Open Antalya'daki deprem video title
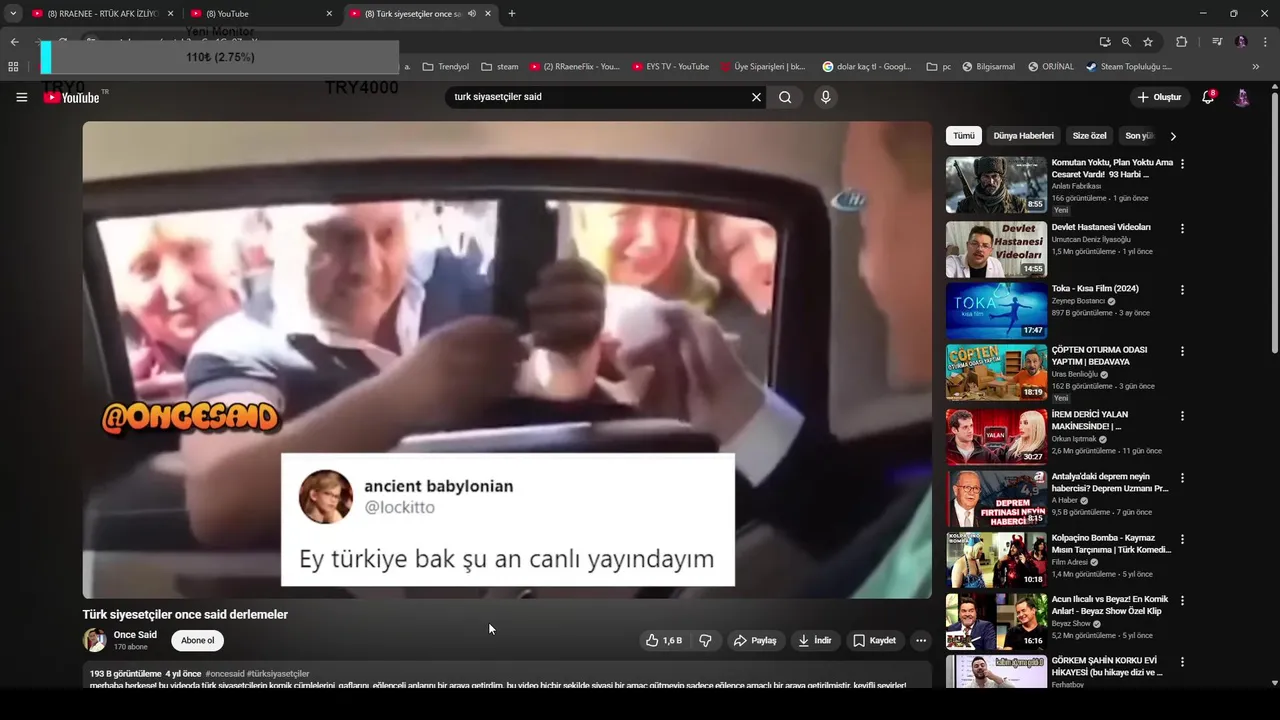The image size is (1280, 720). point(1110,482)
